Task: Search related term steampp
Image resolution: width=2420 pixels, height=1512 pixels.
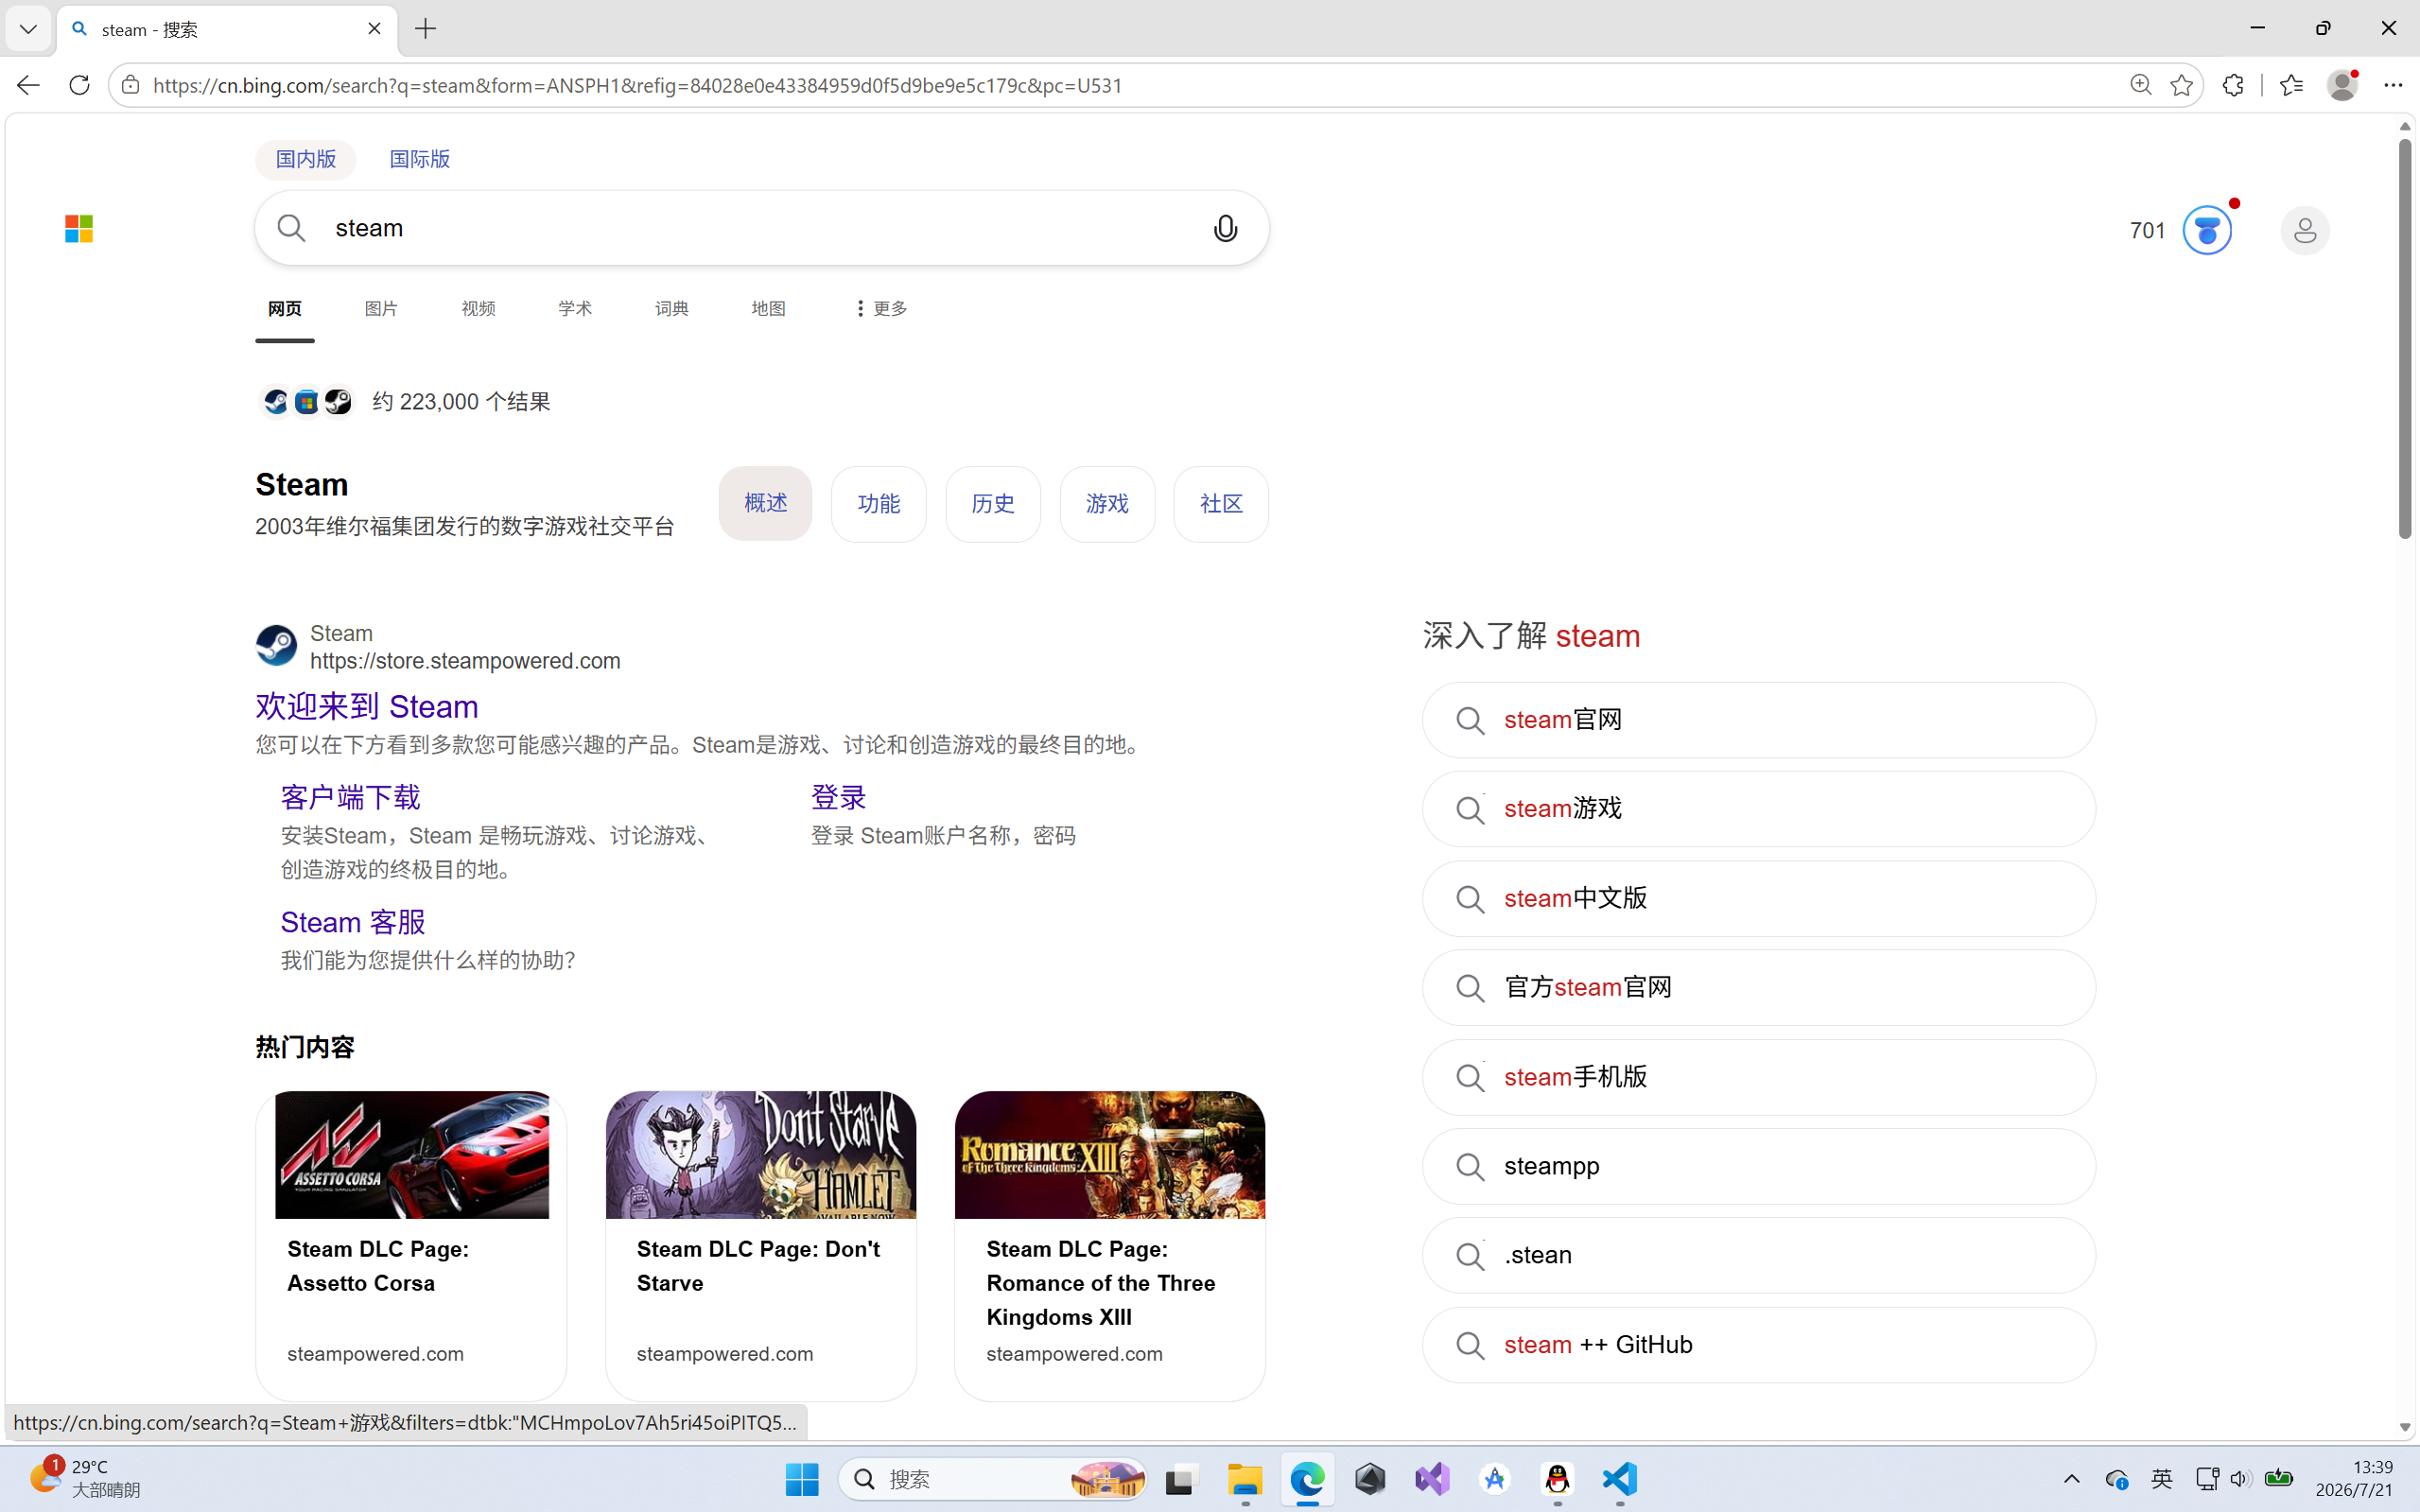Action: click(x=1759, y=1166)
